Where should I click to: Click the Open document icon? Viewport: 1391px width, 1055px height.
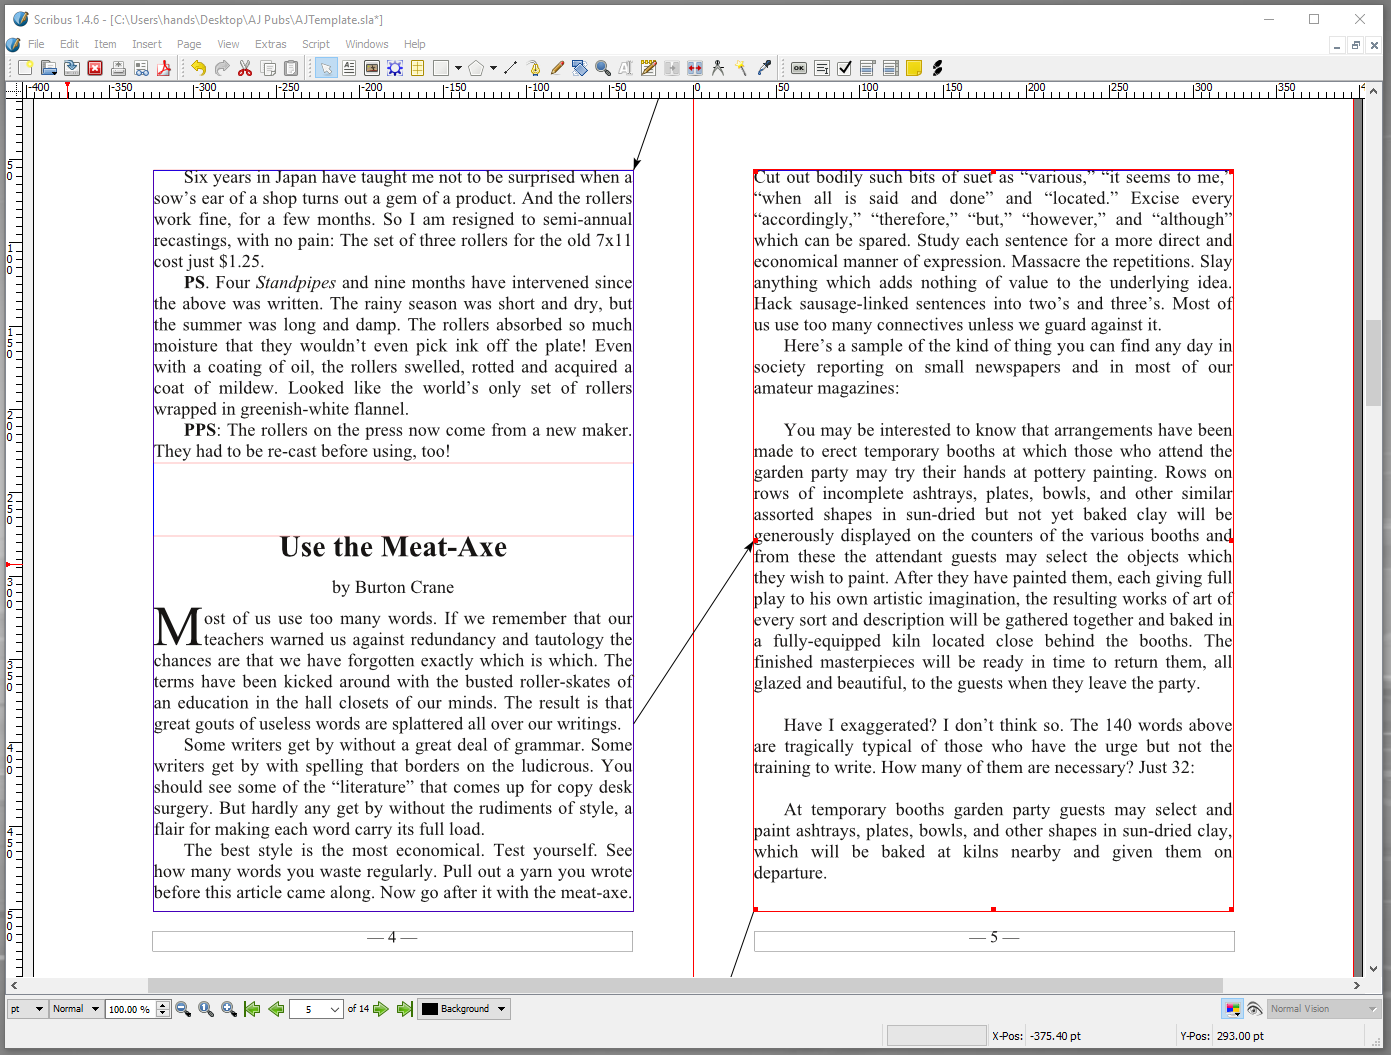pos(48,68)
